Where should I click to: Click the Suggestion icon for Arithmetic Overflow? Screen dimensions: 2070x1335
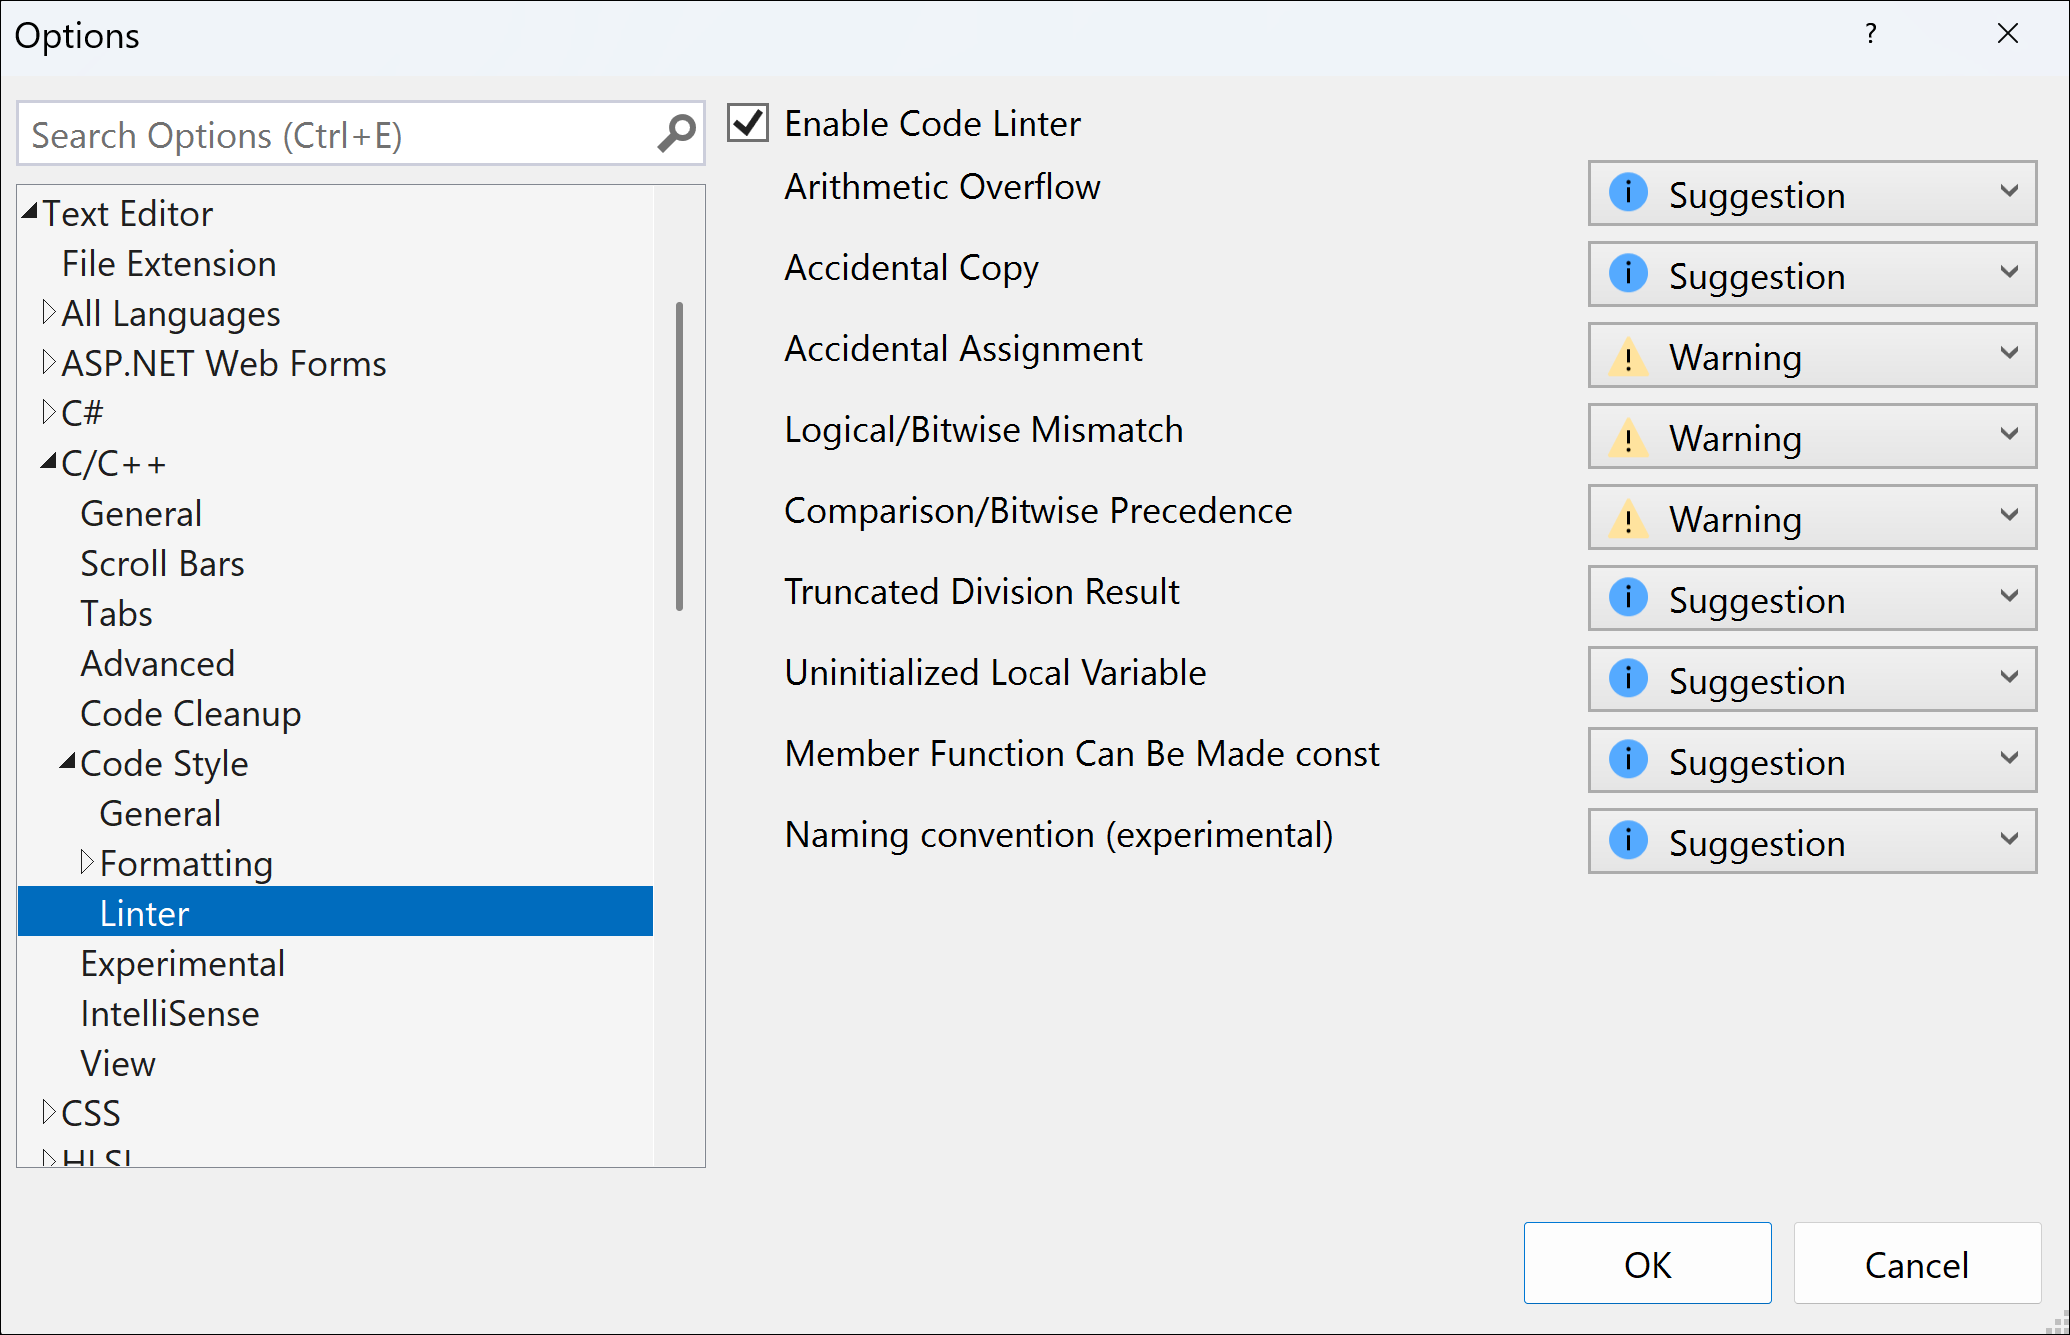(x=1628, y=193)
